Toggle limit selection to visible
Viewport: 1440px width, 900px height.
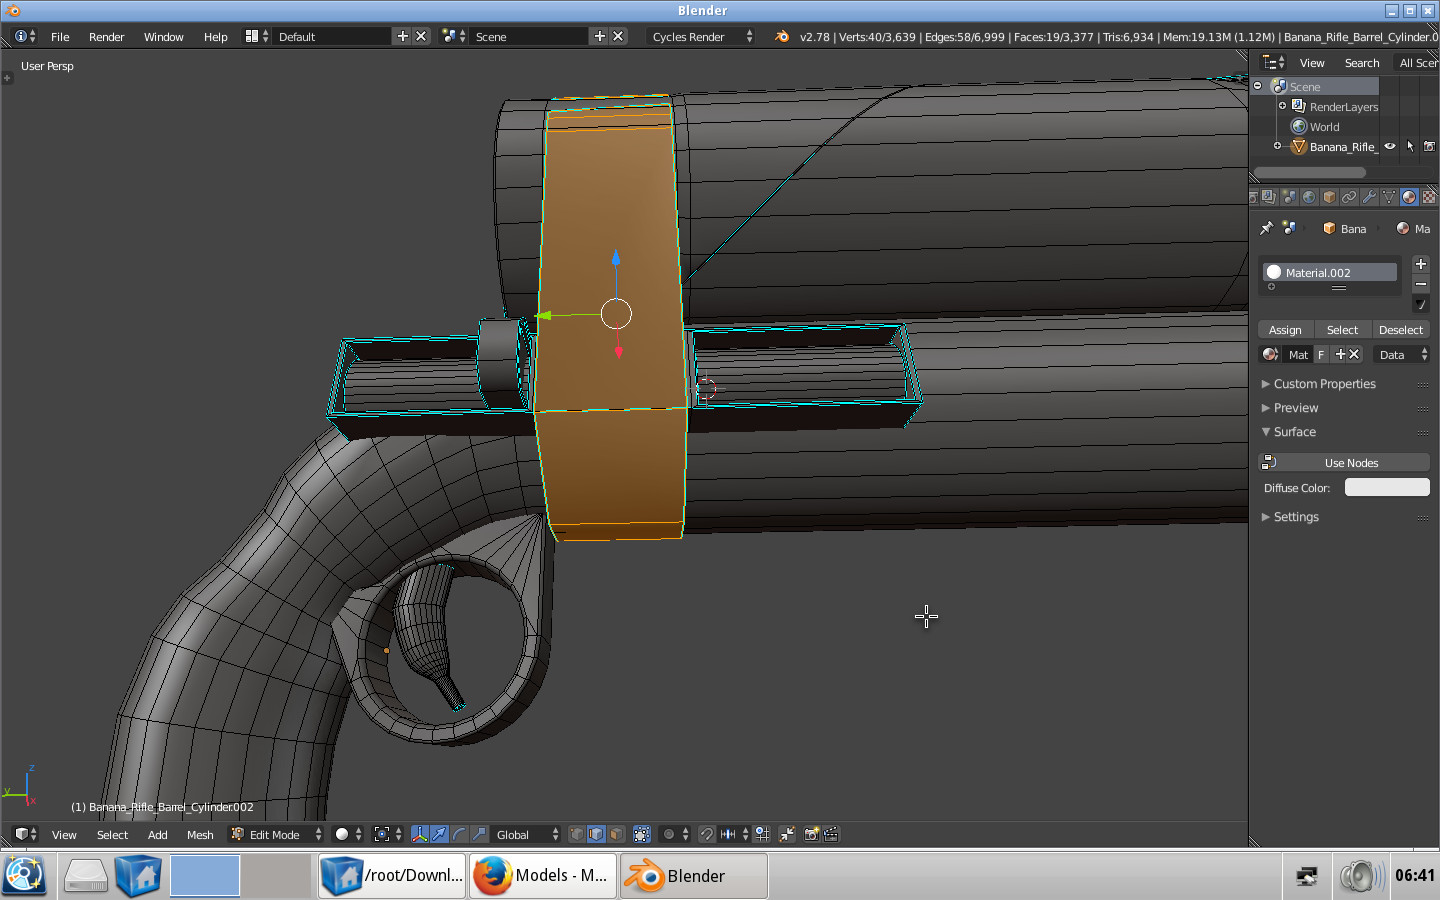coord(641,834)
